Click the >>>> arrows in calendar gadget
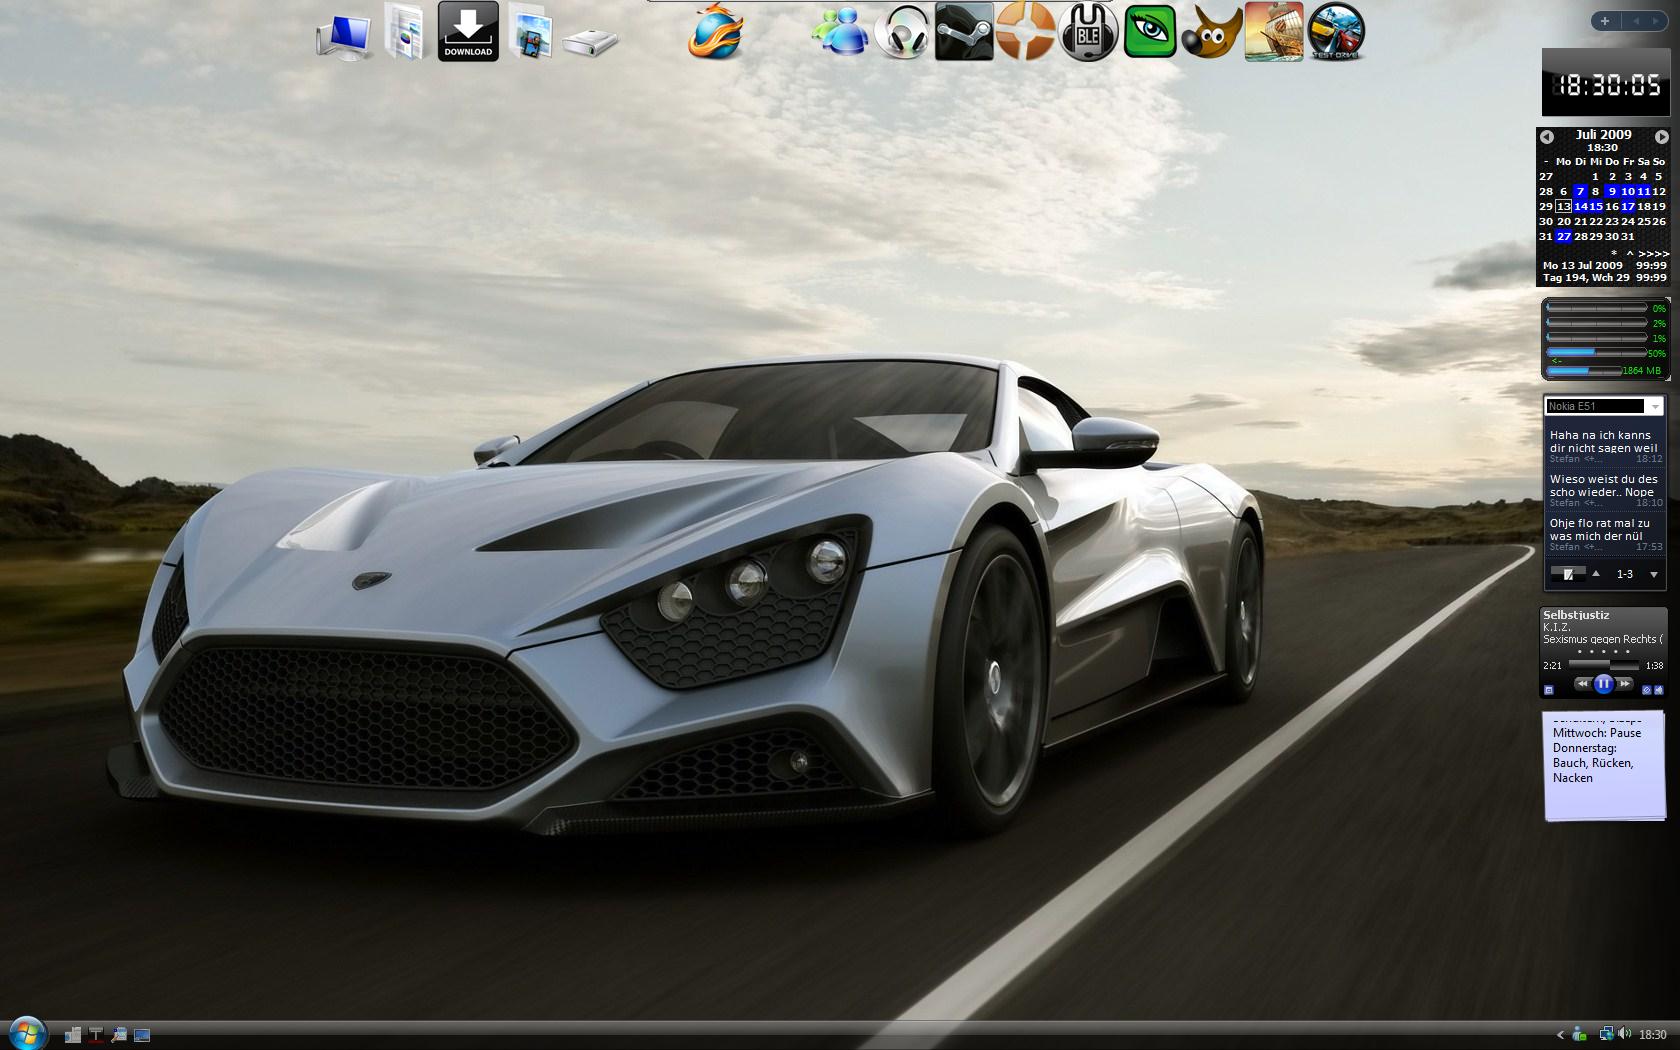Screen dimensions: 1680x1050 1653,253
